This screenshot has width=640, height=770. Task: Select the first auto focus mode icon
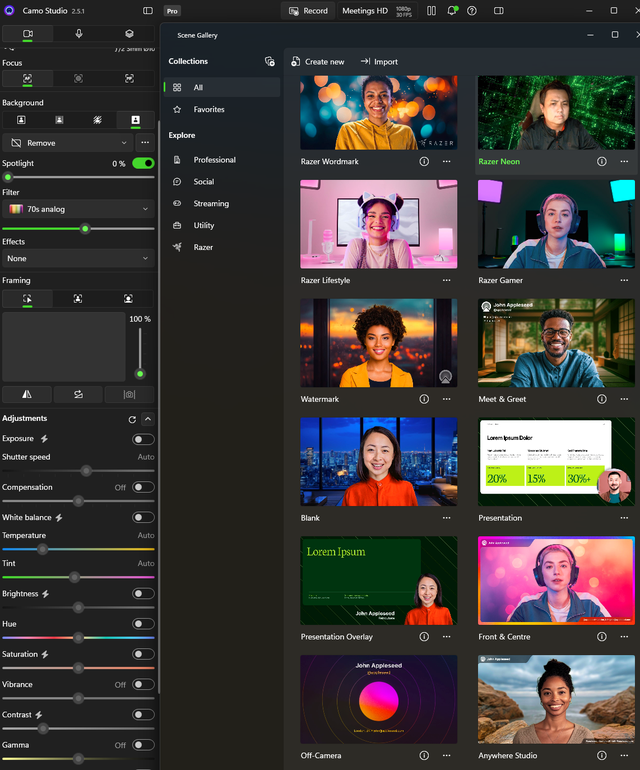(x=28, y=79)
